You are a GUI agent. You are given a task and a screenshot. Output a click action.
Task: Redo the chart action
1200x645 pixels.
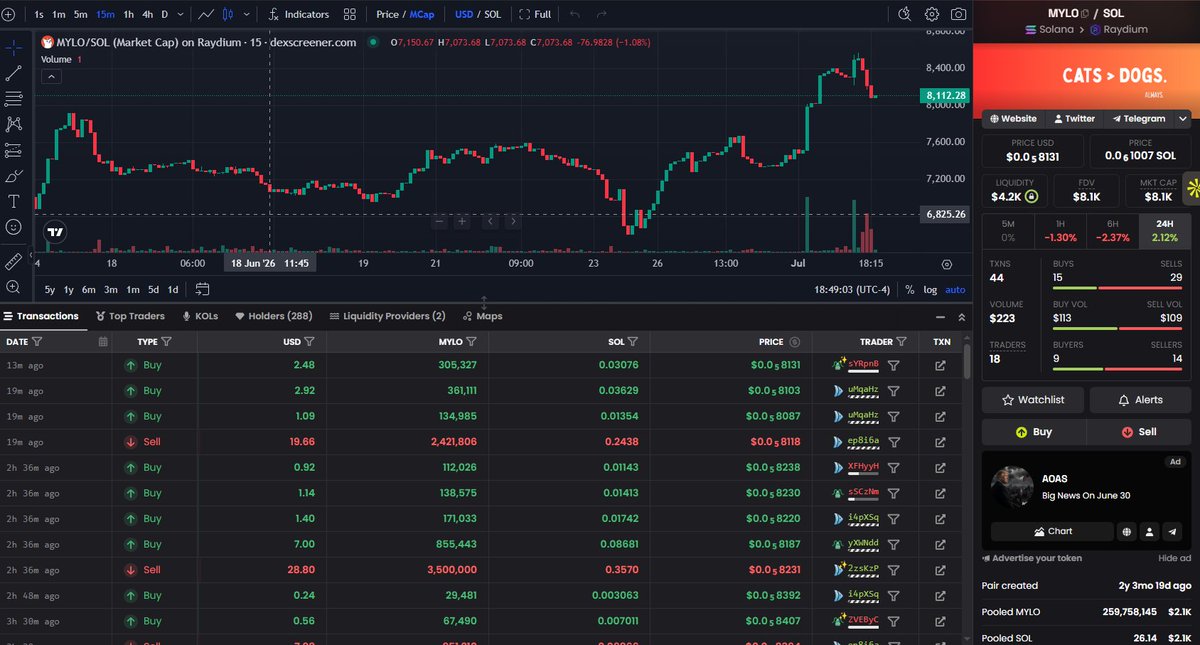601,14
